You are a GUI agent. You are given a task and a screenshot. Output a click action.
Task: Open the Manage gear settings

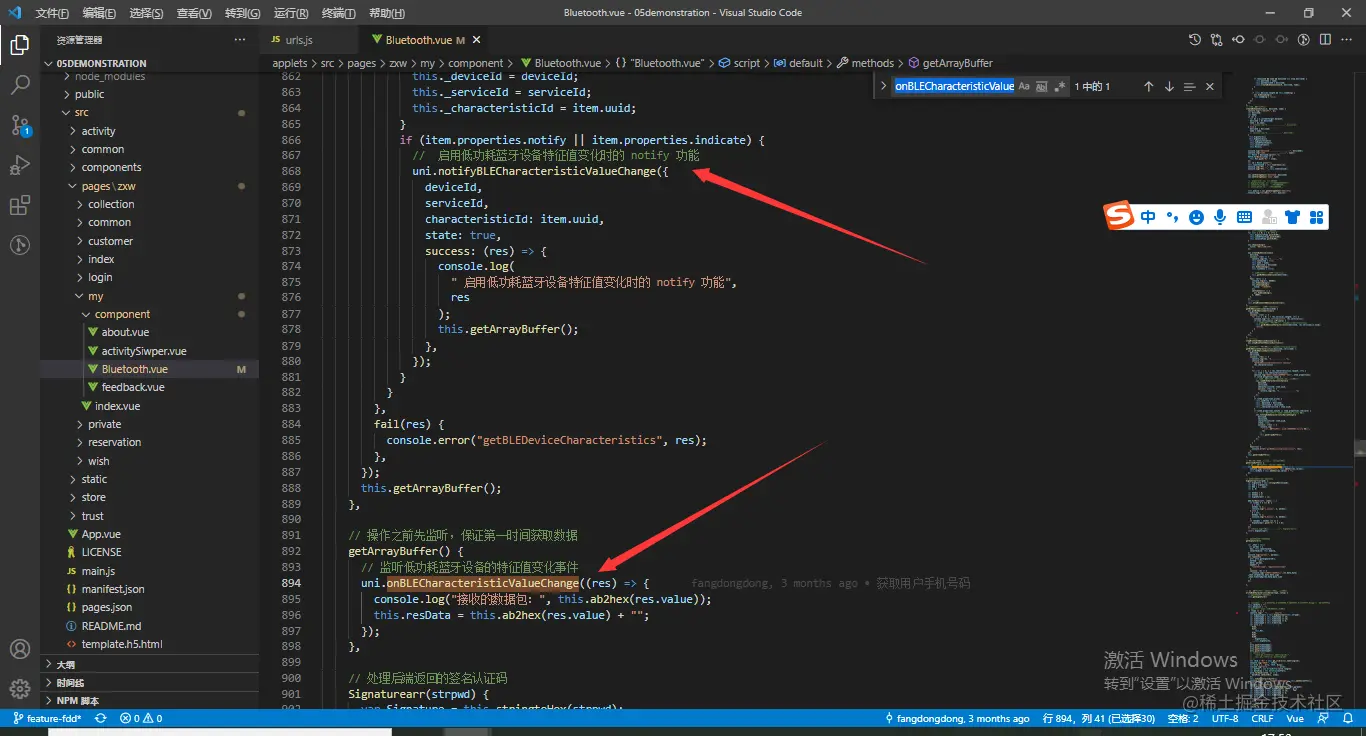click(19, 689)
